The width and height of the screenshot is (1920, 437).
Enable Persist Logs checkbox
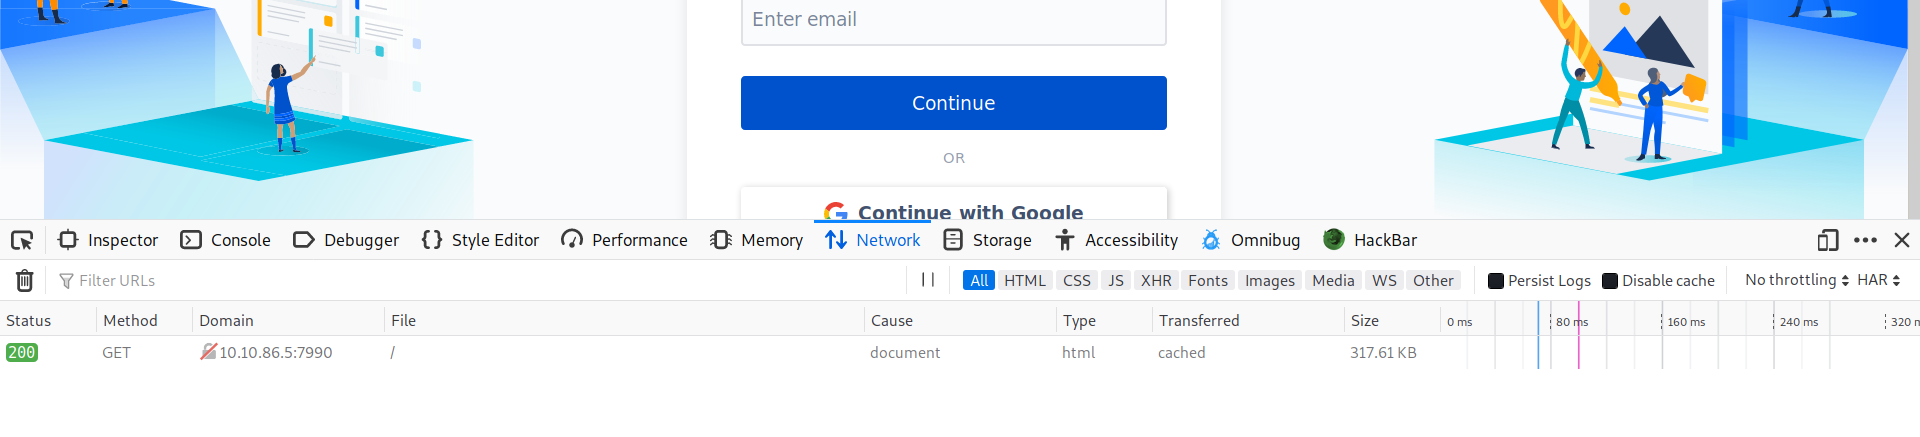click(x=1496, y=281)
